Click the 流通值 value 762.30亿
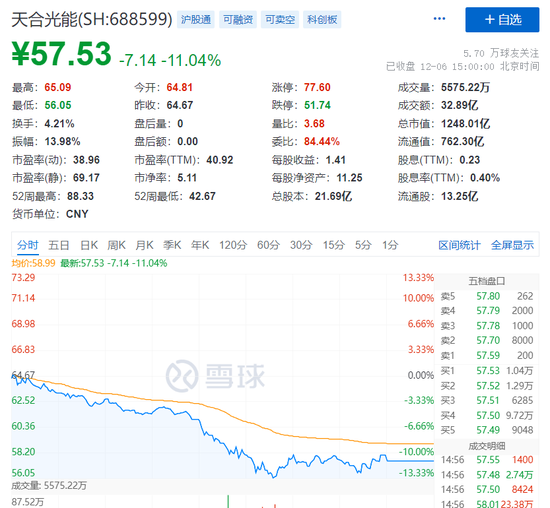This screenshot has width=550, height=508. click(x=463, y=141)
